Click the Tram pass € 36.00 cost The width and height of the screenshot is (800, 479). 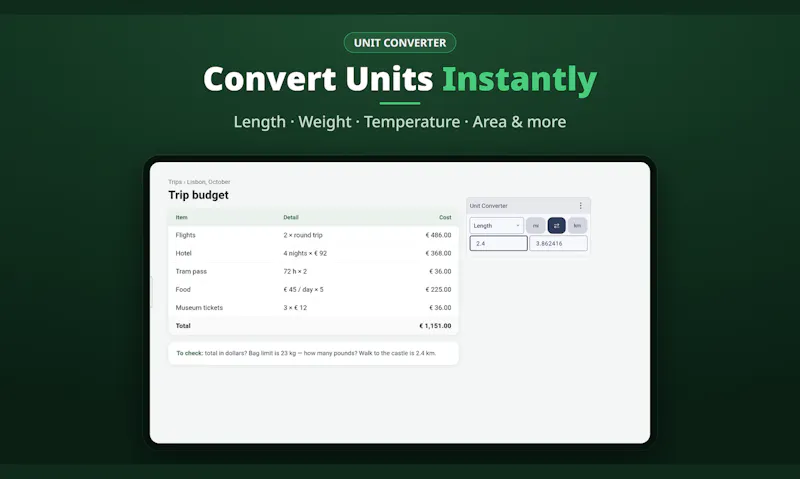pyautogui.click(x=440, y=271)
